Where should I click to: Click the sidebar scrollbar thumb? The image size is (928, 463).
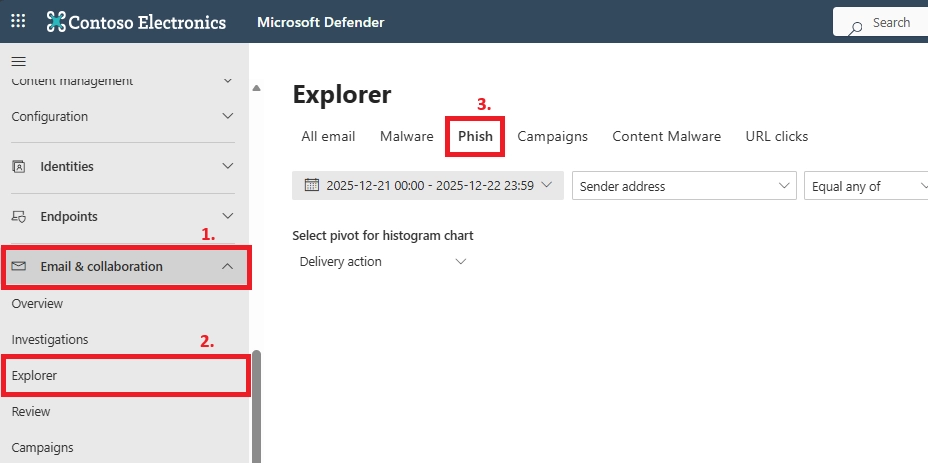tap(256, 406)
